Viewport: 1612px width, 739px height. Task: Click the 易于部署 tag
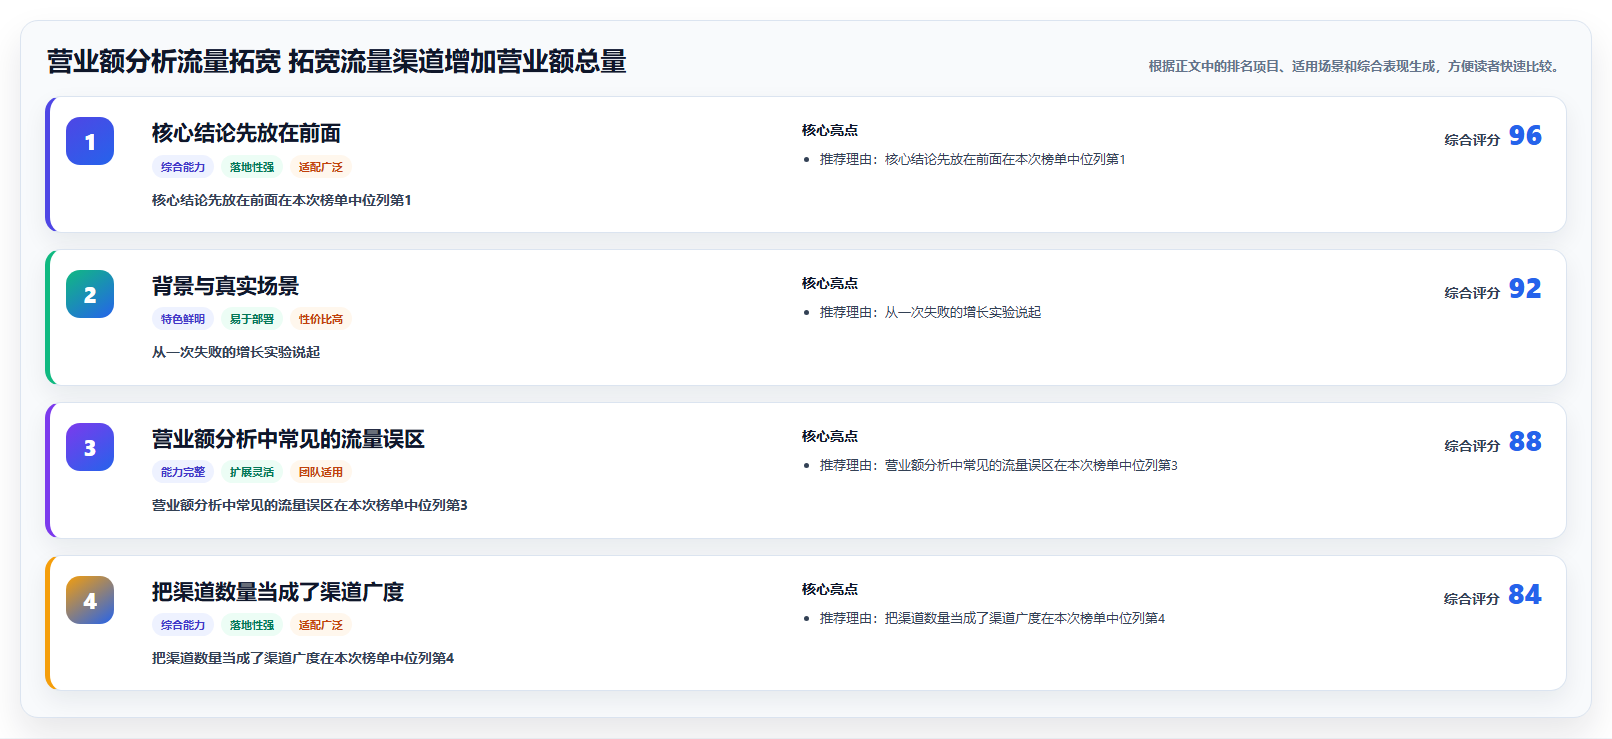pyautogui.click(x=252, y=319)
